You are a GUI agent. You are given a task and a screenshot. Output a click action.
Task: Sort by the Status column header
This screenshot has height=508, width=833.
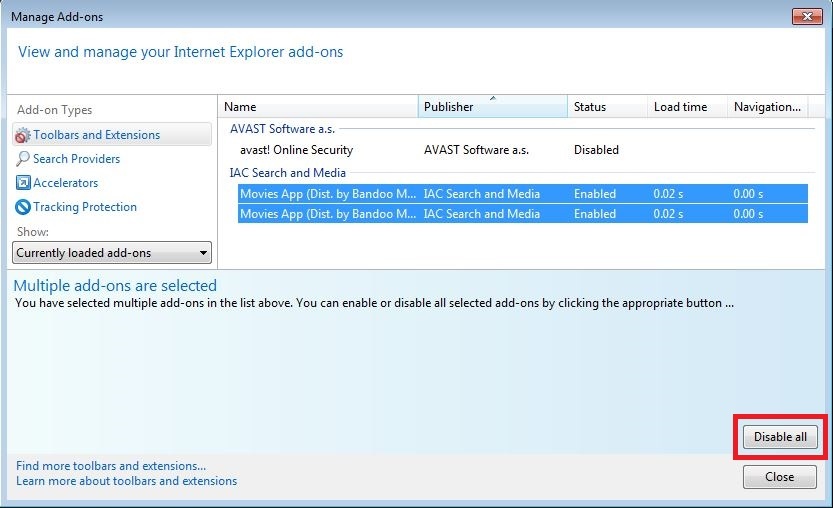click(x=608, y=107)
